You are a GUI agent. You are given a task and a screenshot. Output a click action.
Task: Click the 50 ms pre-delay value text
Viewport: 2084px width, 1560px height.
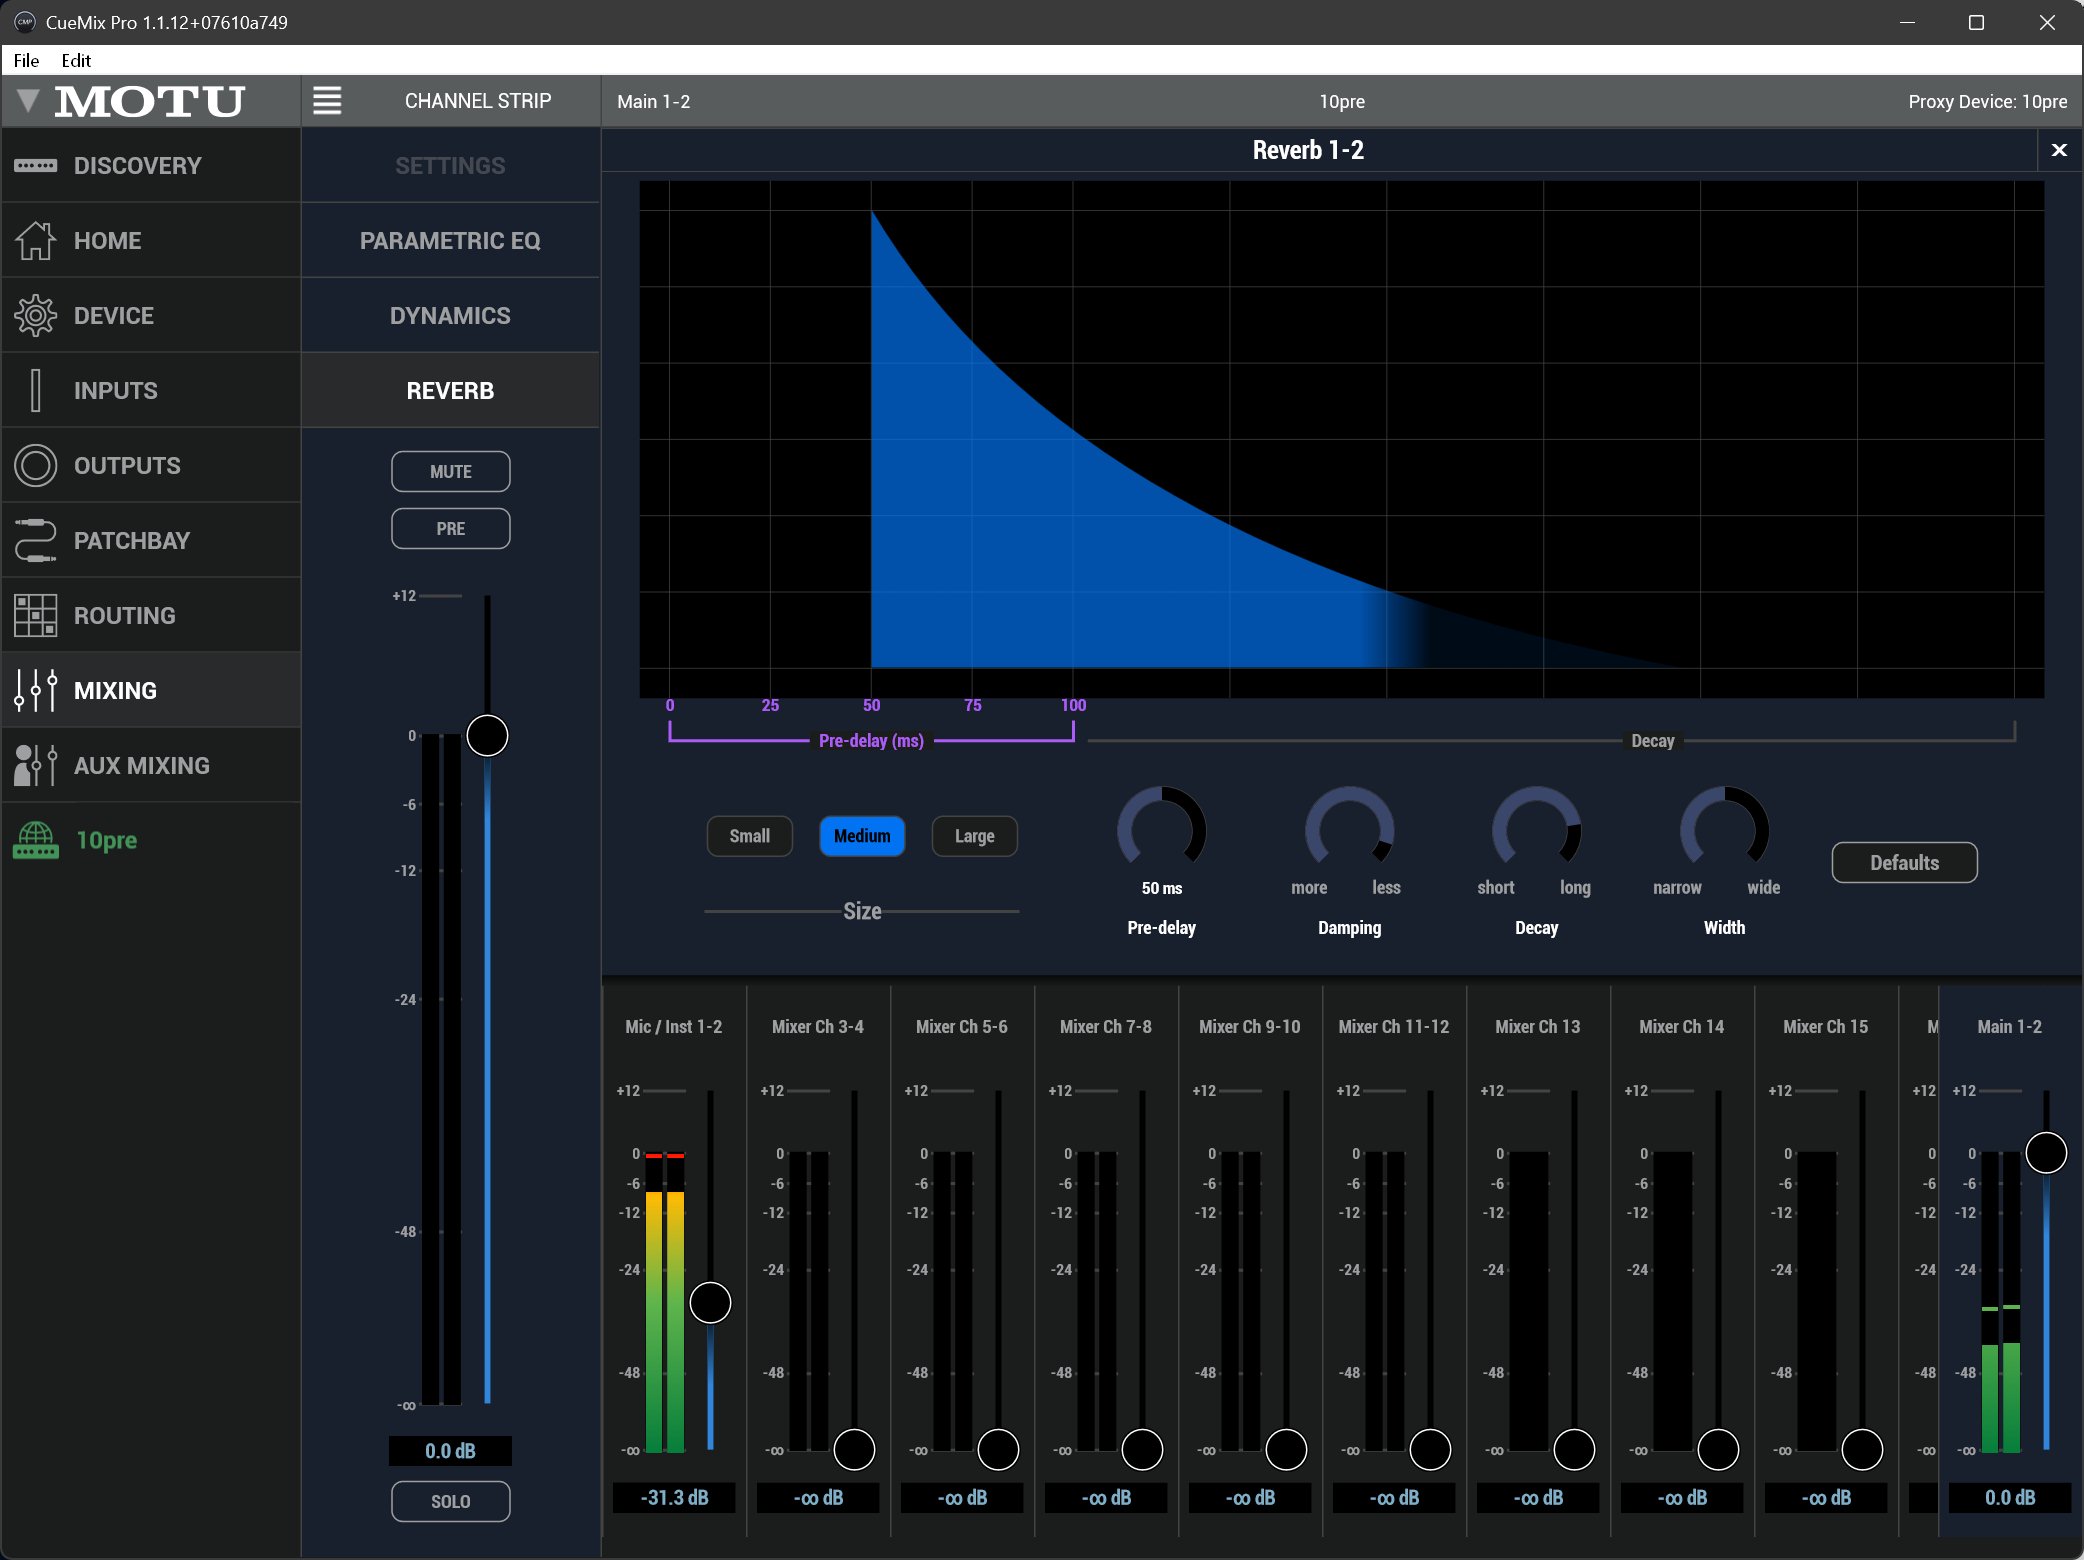tap(1162, 888)
